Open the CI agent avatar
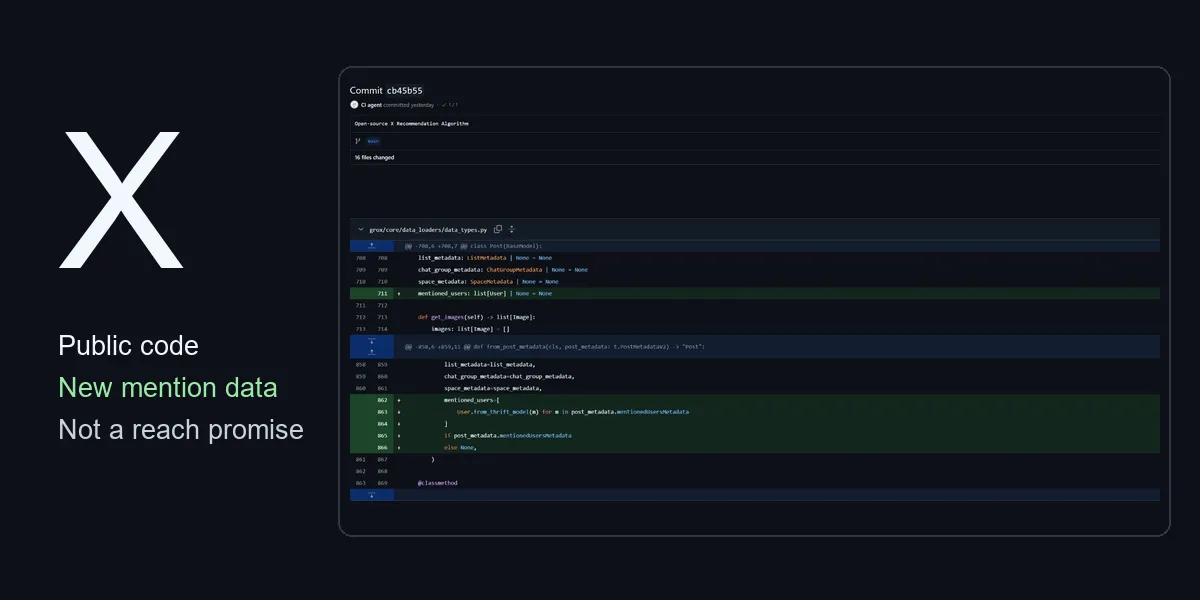Screen dimensions: 1200x600 (x=354, y=104)
